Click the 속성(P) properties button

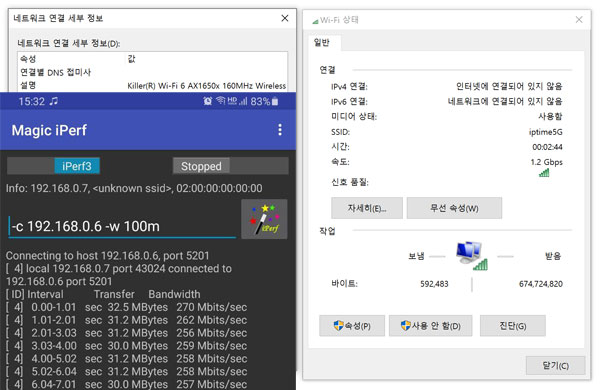click(352, 326)
